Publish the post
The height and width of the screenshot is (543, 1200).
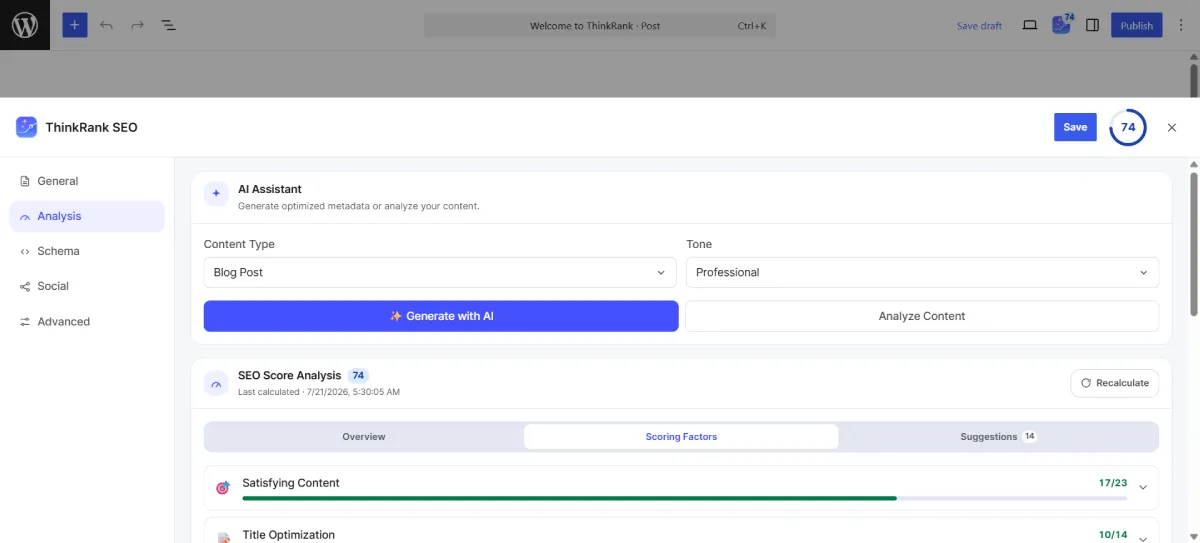(1136, 25)
